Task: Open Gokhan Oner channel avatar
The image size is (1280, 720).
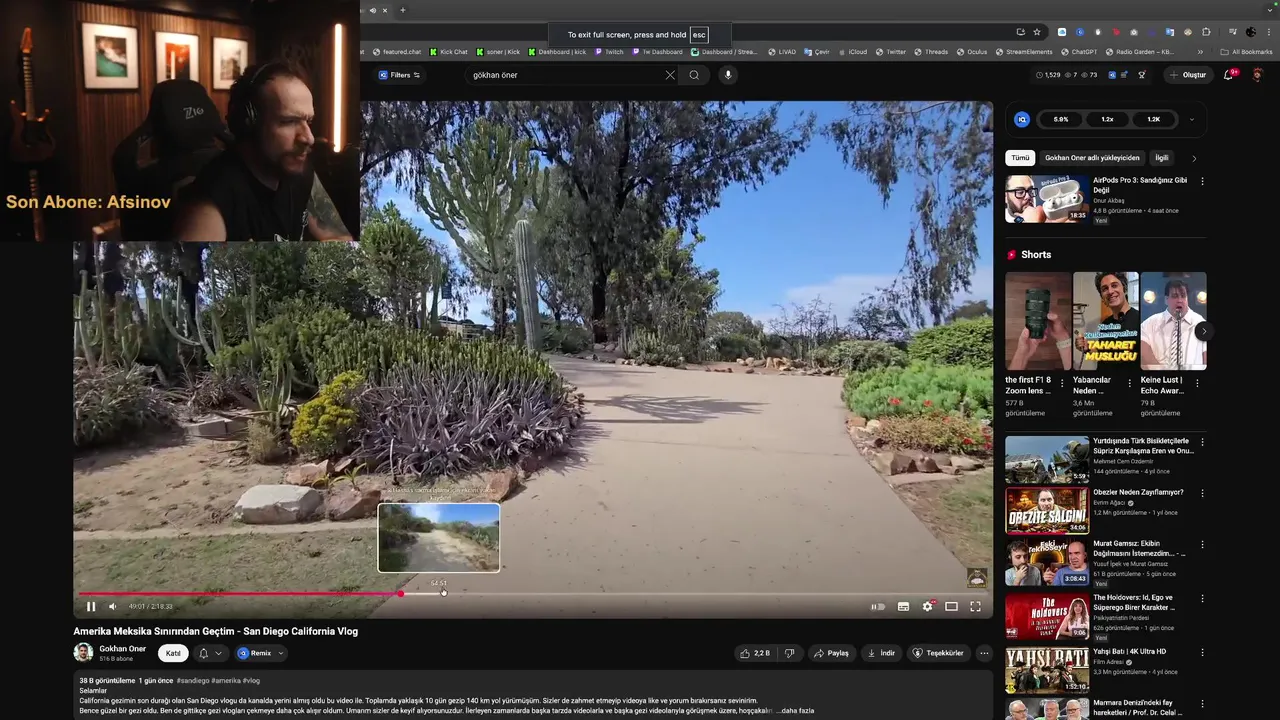Action: 84,653
